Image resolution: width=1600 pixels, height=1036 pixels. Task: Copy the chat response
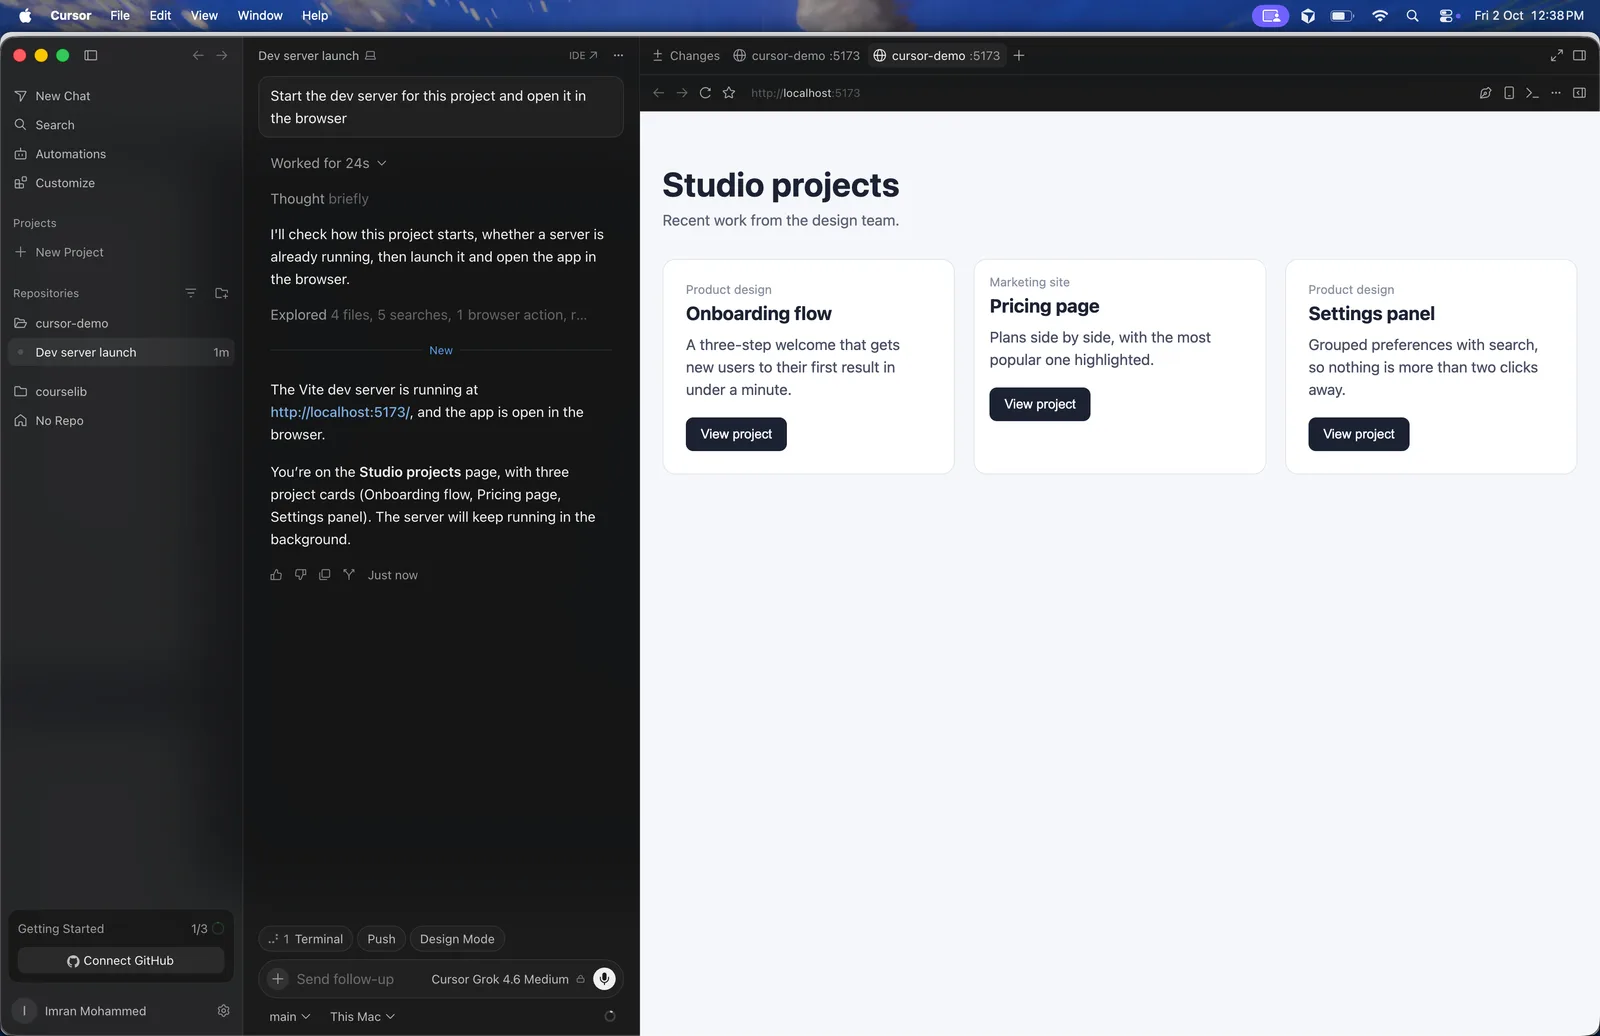coord(324,575)
